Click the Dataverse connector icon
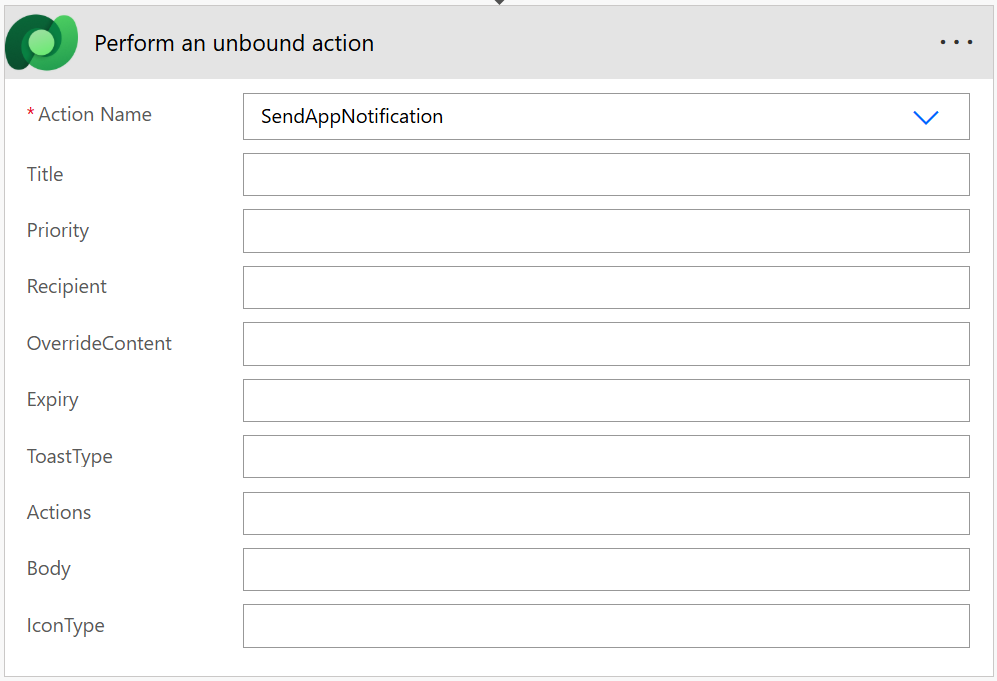The height and width of the screenshot is (681, 997). pos(41,43)
